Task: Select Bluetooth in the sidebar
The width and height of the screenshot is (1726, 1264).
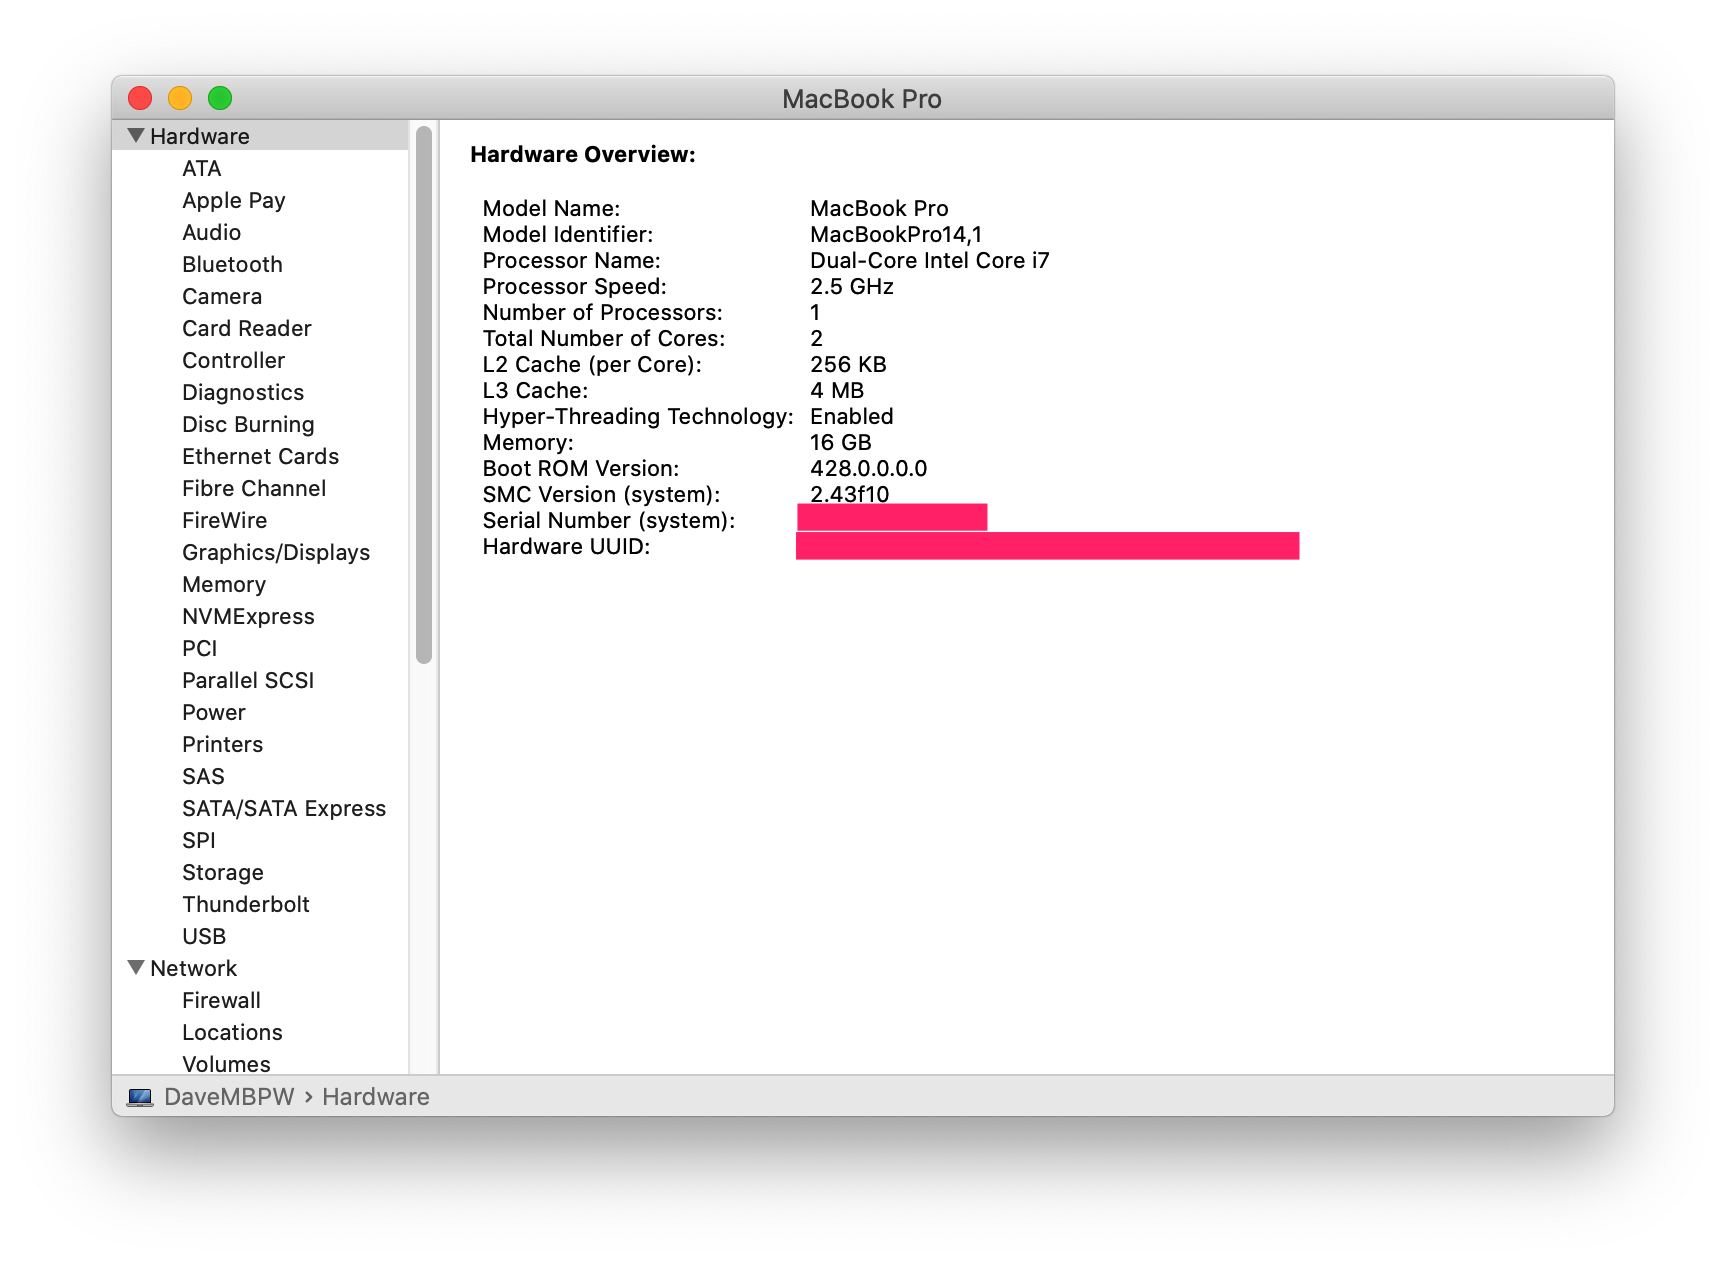Action: (232, 264)
